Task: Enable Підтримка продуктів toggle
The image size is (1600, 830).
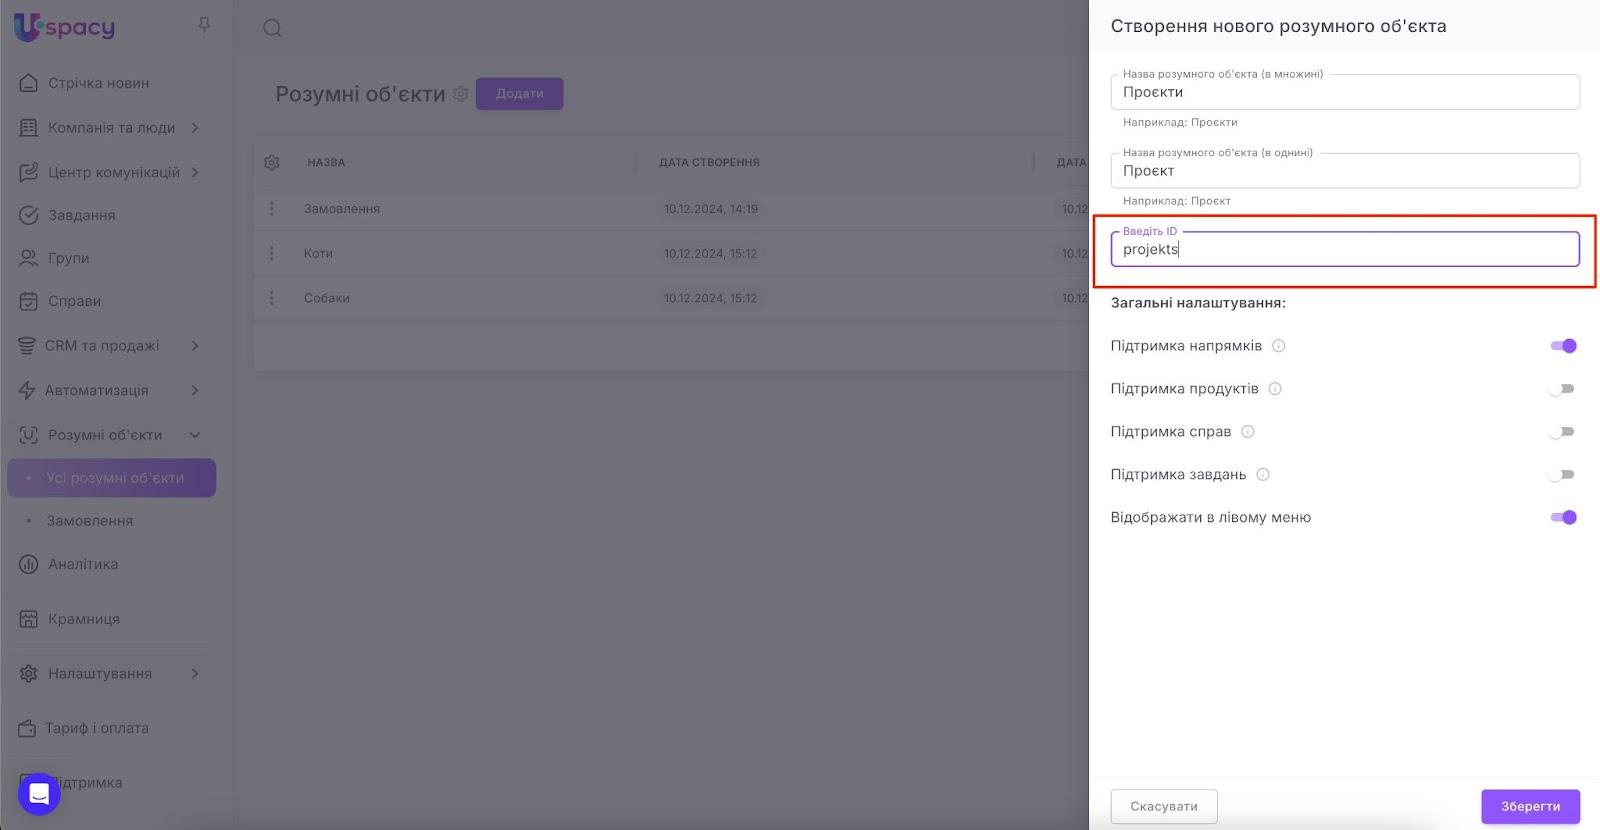Action: pyautogui.click(x=1562, y=389)
